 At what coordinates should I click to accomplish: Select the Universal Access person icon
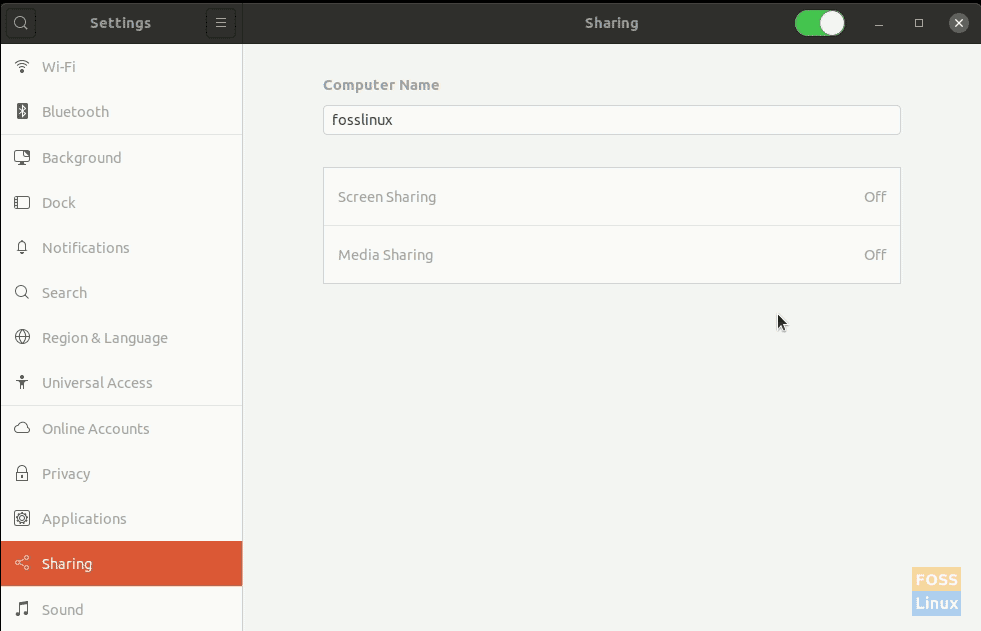coord(21,382)
